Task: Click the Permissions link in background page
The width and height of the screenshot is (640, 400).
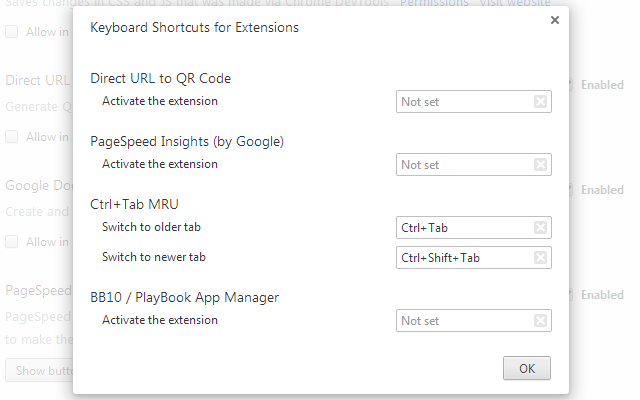Action: [434, 3]
